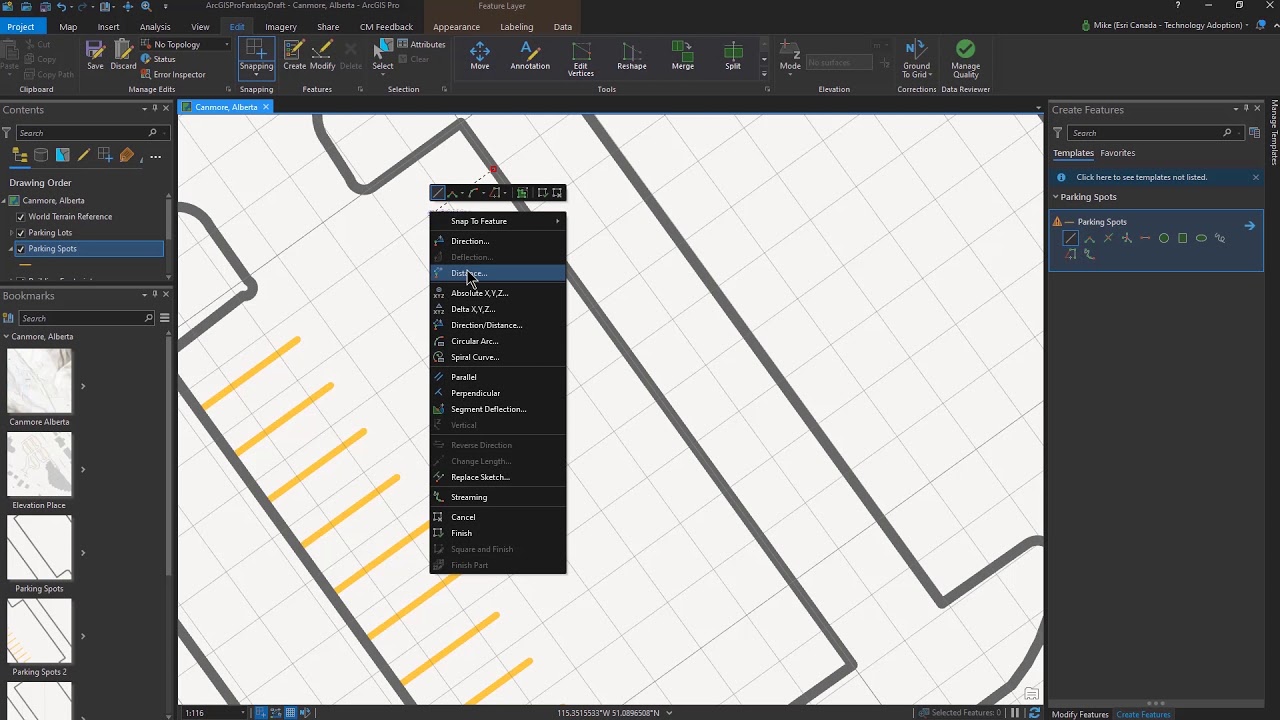The height and width of the screenshot is (720, 1280).
Task: Open Parking Spots bookmark thumbnail
Action: click(x=40, y=548)
